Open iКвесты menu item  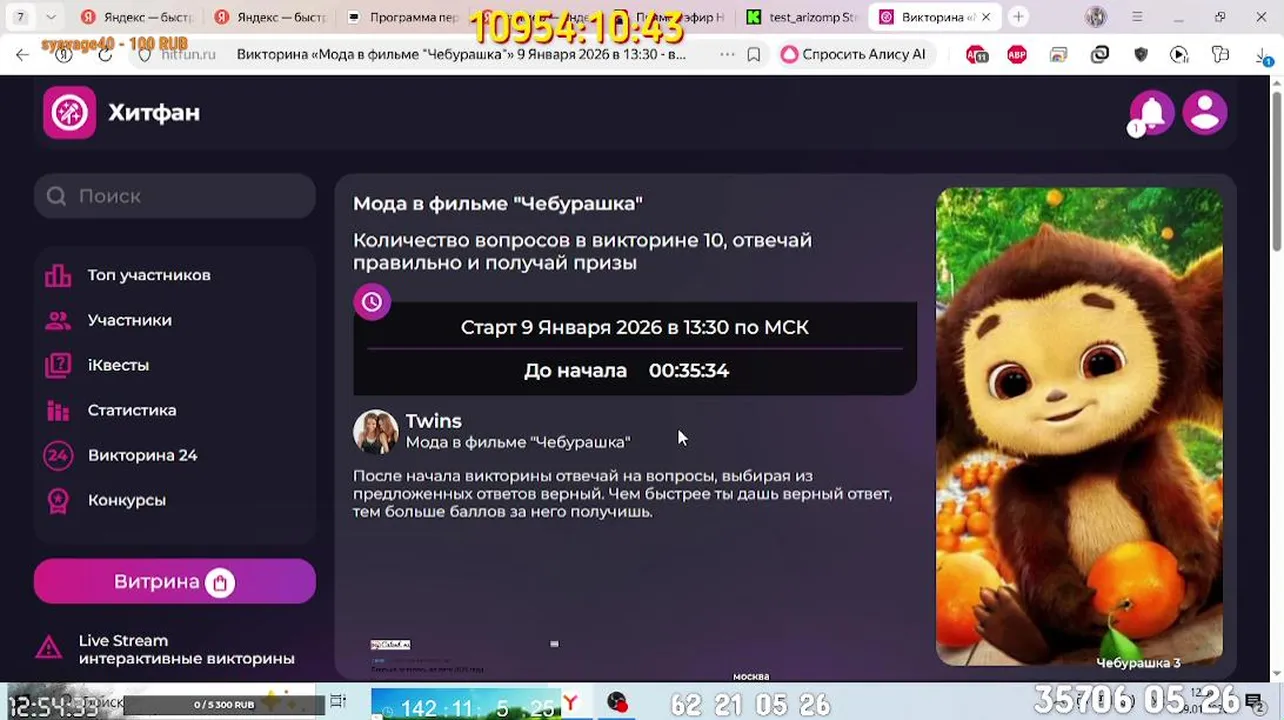click(118, 365)
